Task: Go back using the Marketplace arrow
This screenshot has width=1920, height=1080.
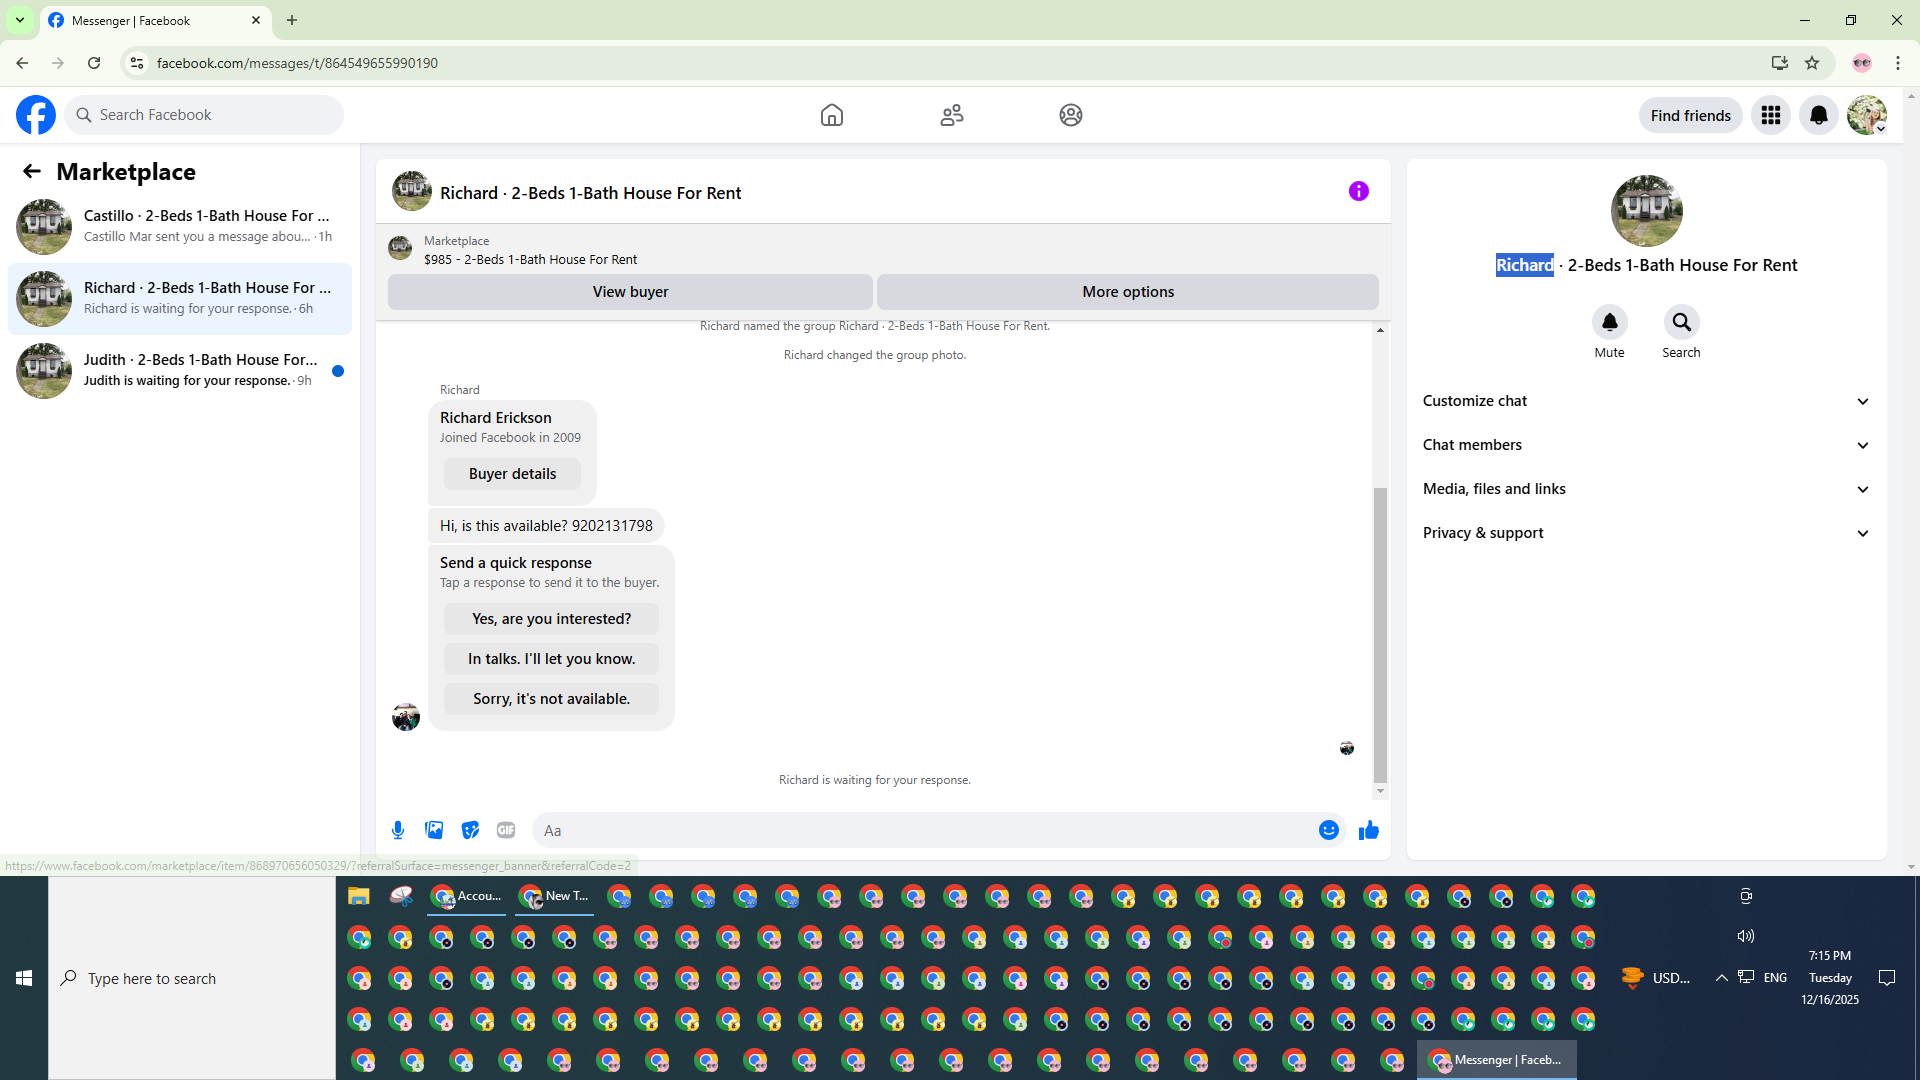Action: click(32, 171)
